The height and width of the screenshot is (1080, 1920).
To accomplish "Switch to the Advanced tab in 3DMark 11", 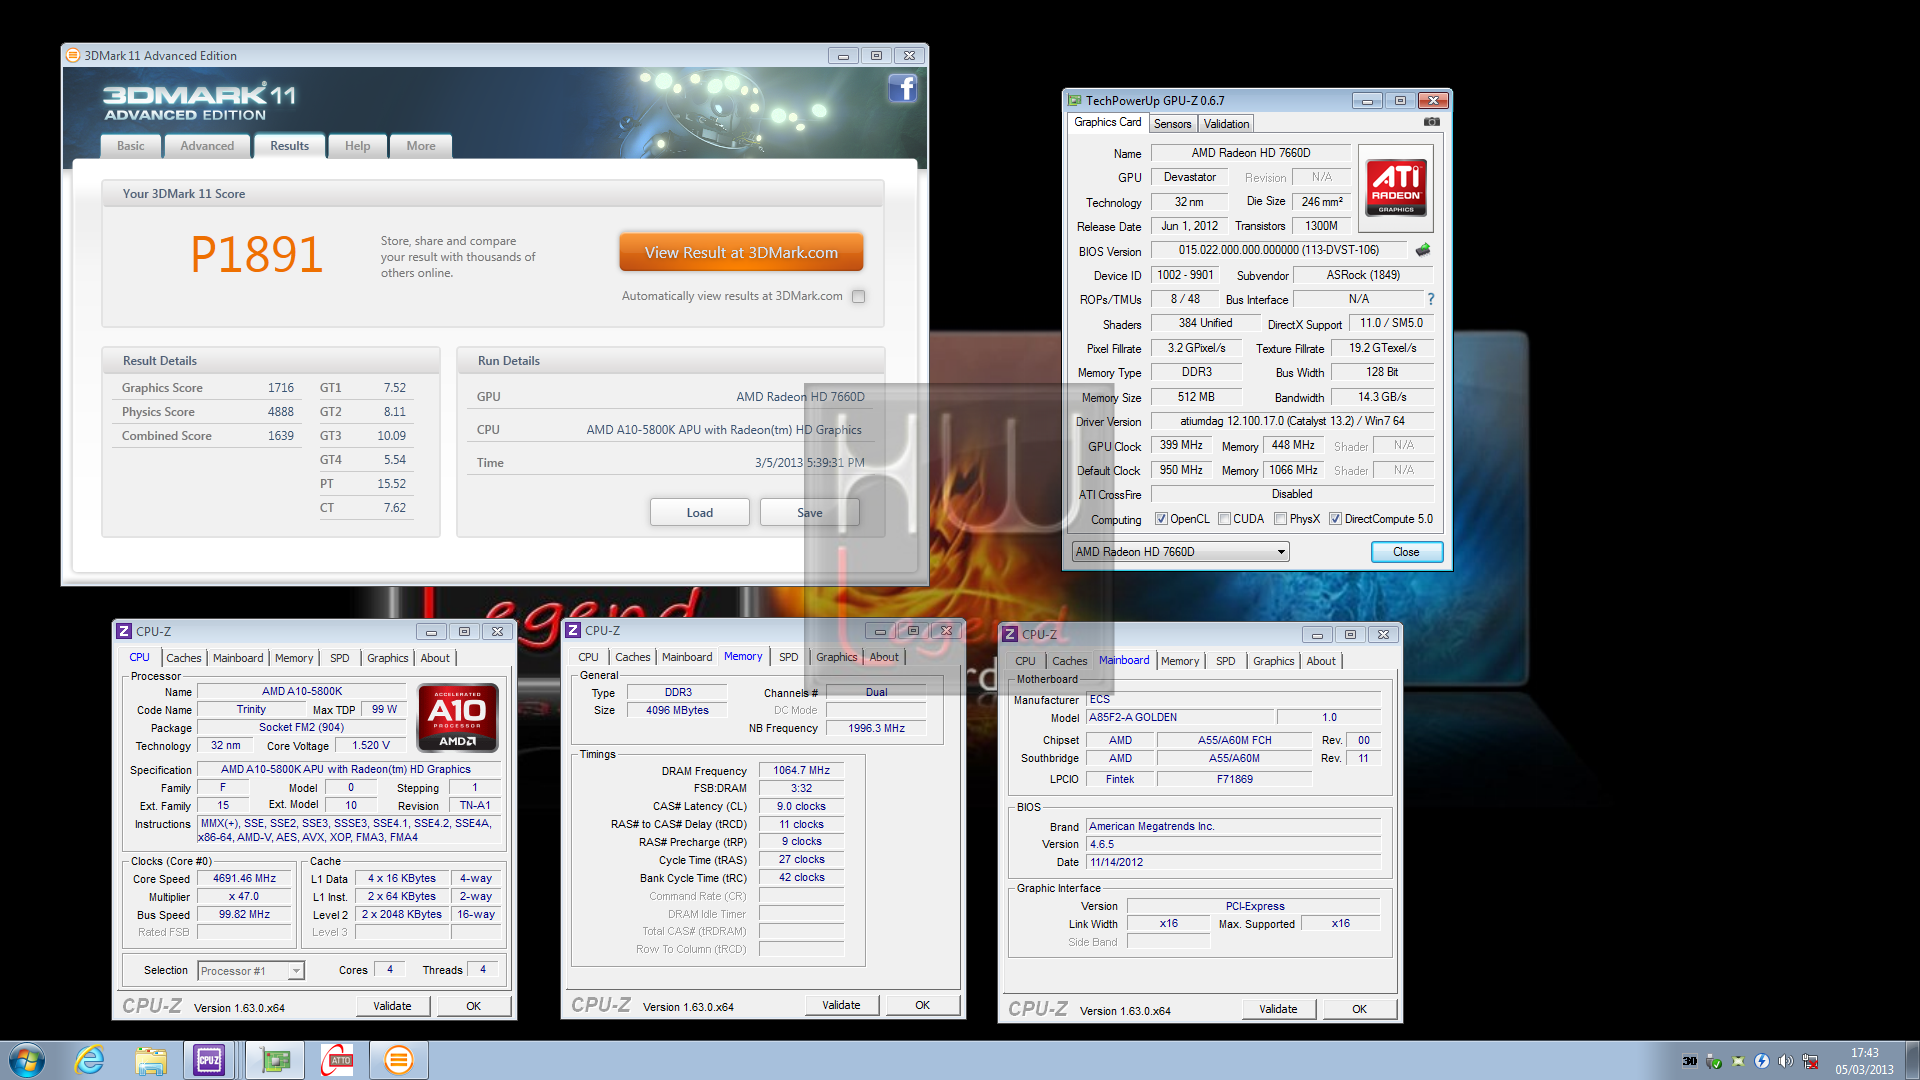I will (207, 146).
